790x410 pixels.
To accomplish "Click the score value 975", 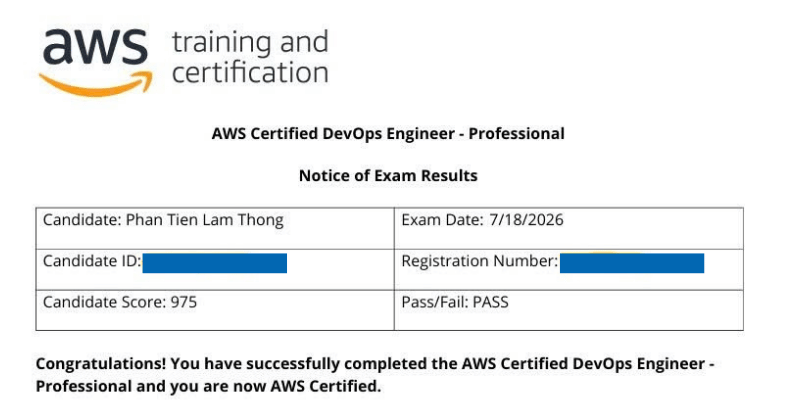I will tap(183, 302).
